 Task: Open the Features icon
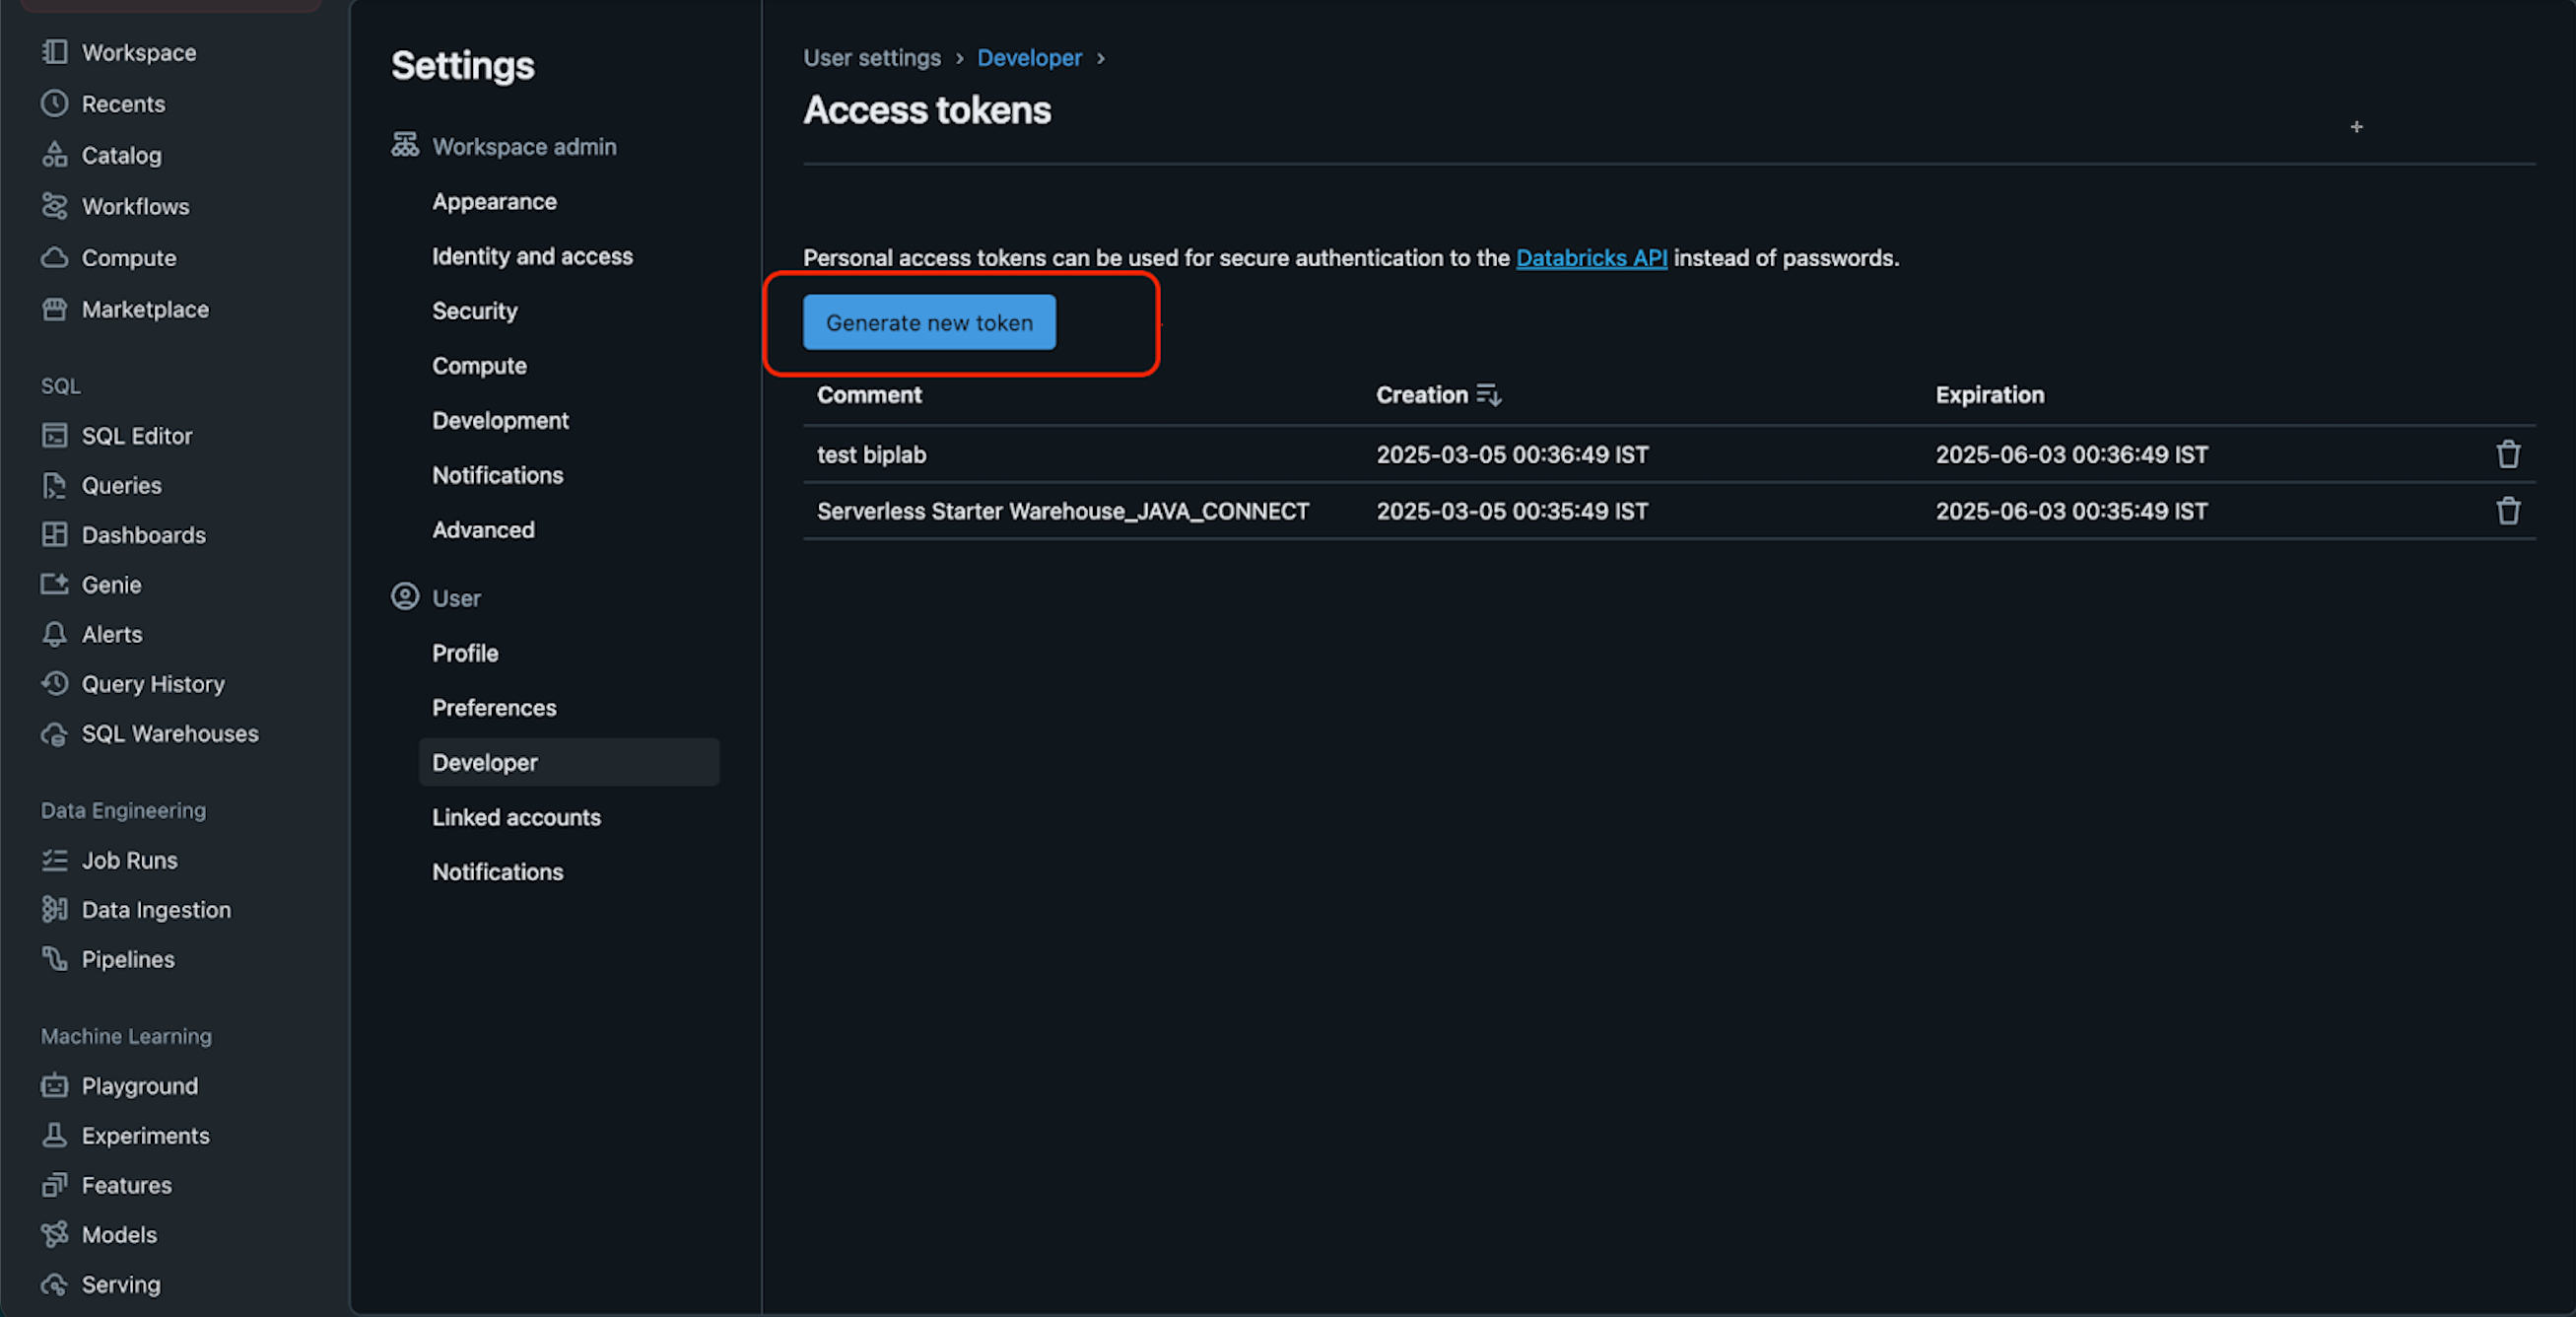click(x=54, y=1185)
